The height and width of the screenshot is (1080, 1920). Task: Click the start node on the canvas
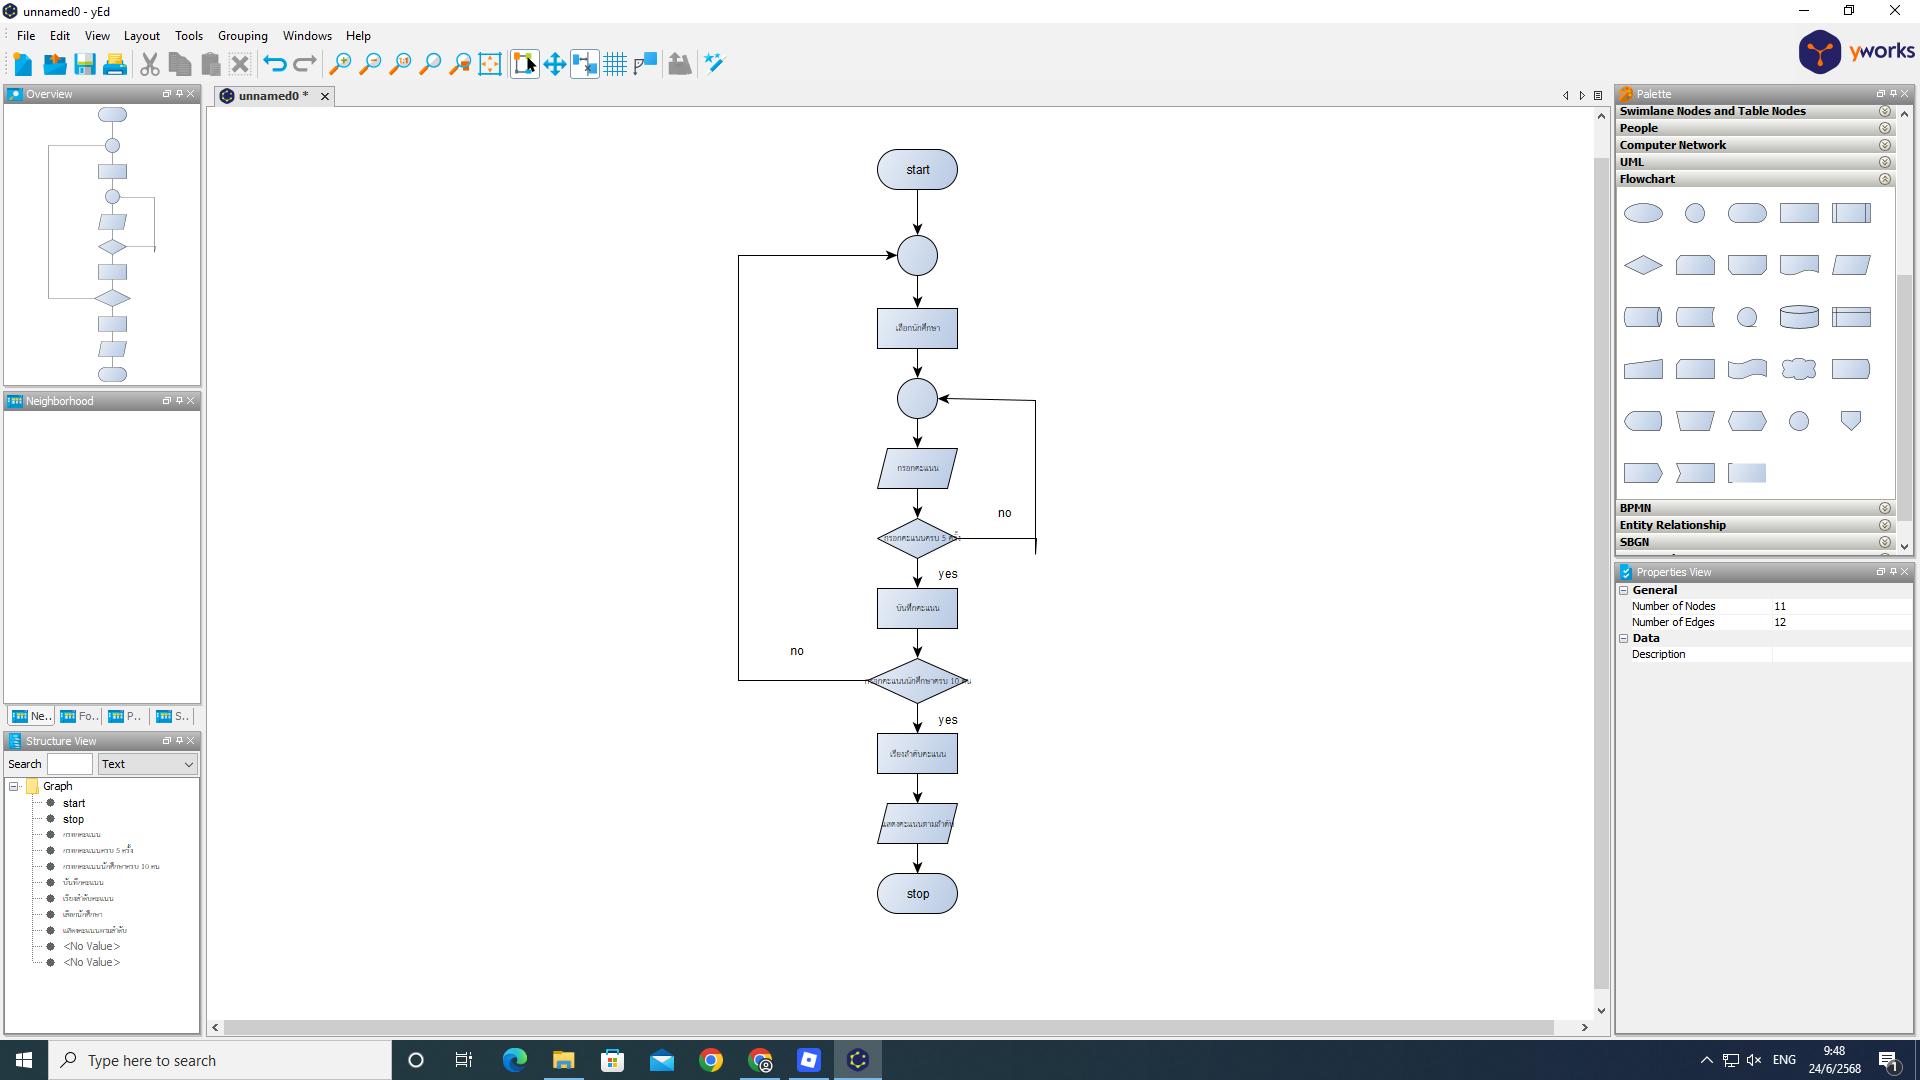[917, 170]
